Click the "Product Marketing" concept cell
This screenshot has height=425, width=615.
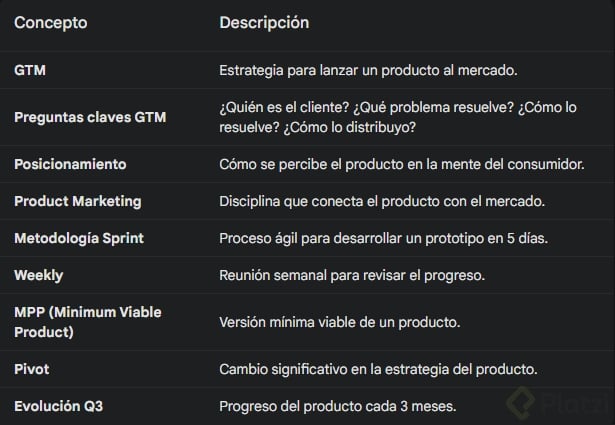[78, 201]
